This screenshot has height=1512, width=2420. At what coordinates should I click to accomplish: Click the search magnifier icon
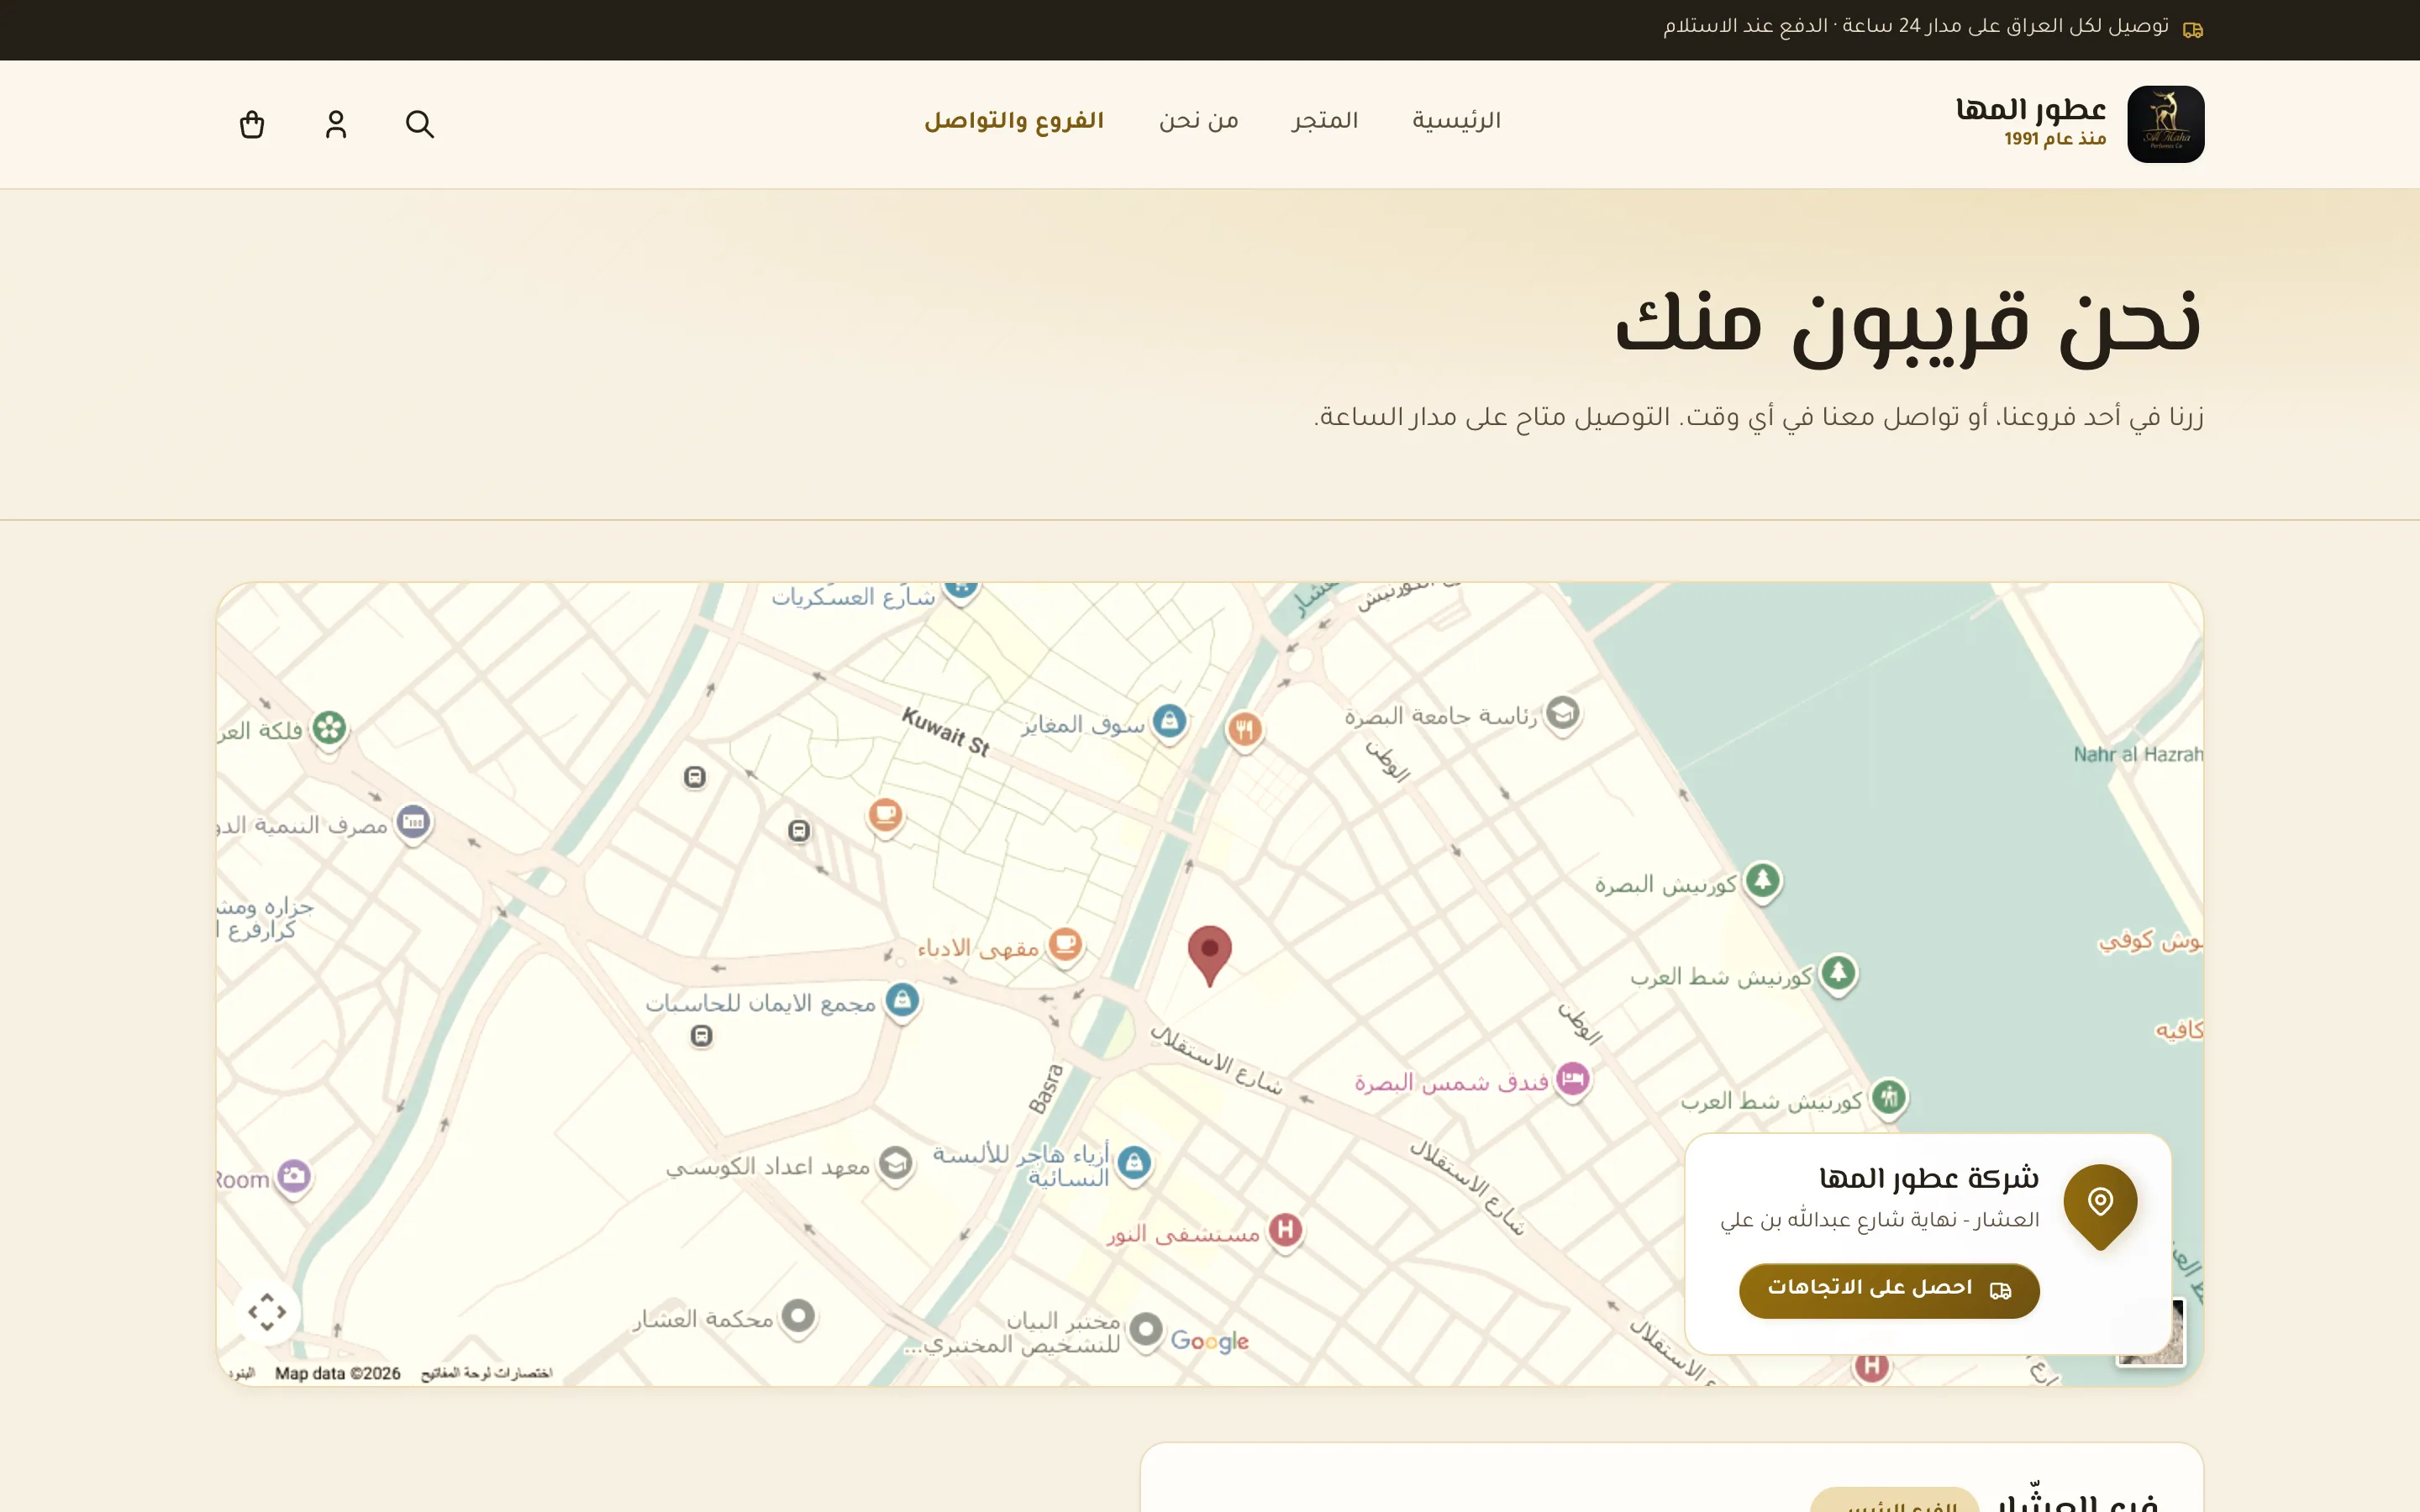420,124
